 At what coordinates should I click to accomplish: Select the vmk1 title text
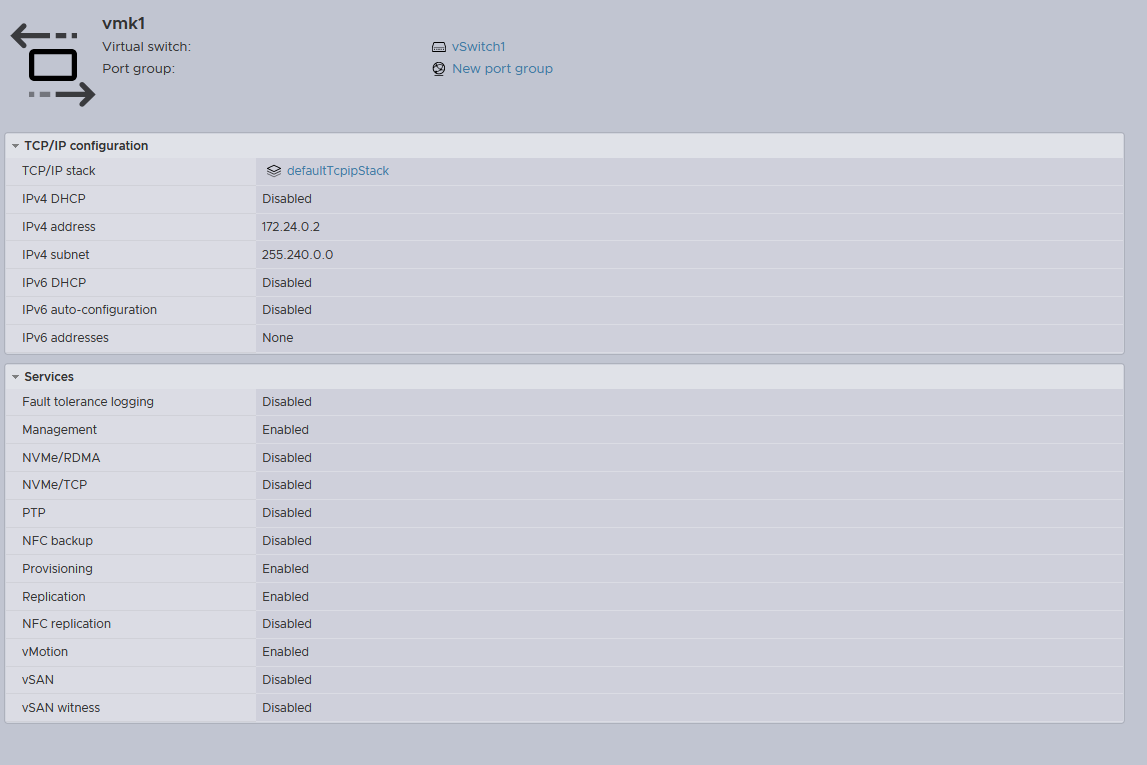[124, 23]
